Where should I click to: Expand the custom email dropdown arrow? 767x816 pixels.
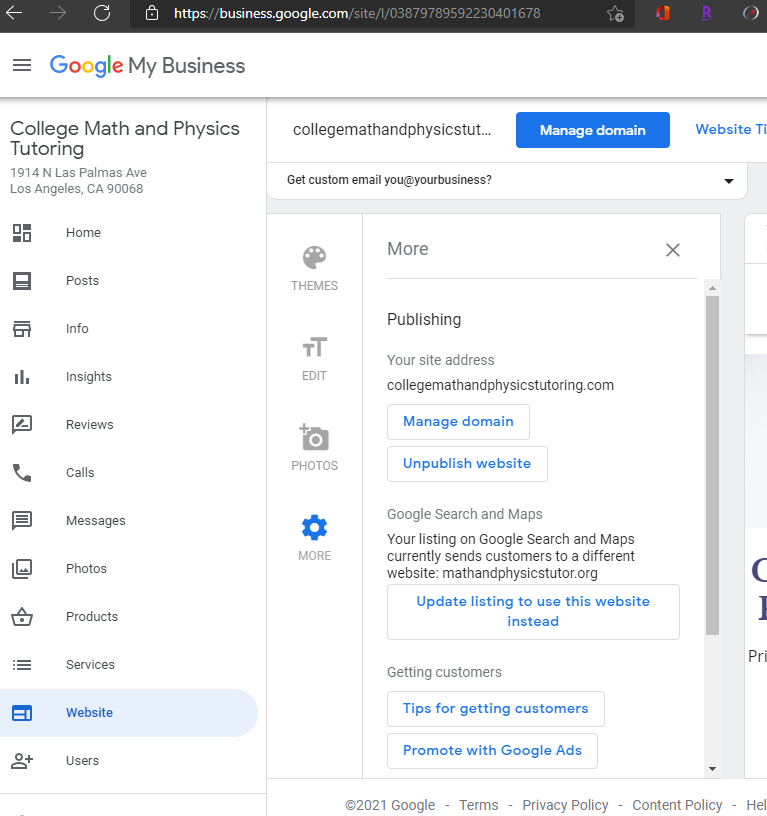(728, 181)
